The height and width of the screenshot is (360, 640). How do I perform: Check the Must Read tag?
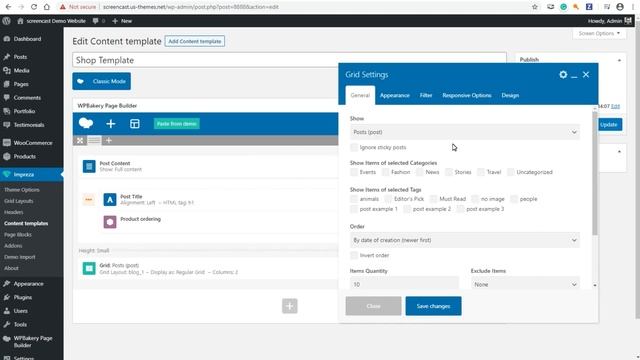(x=433, y=199)
